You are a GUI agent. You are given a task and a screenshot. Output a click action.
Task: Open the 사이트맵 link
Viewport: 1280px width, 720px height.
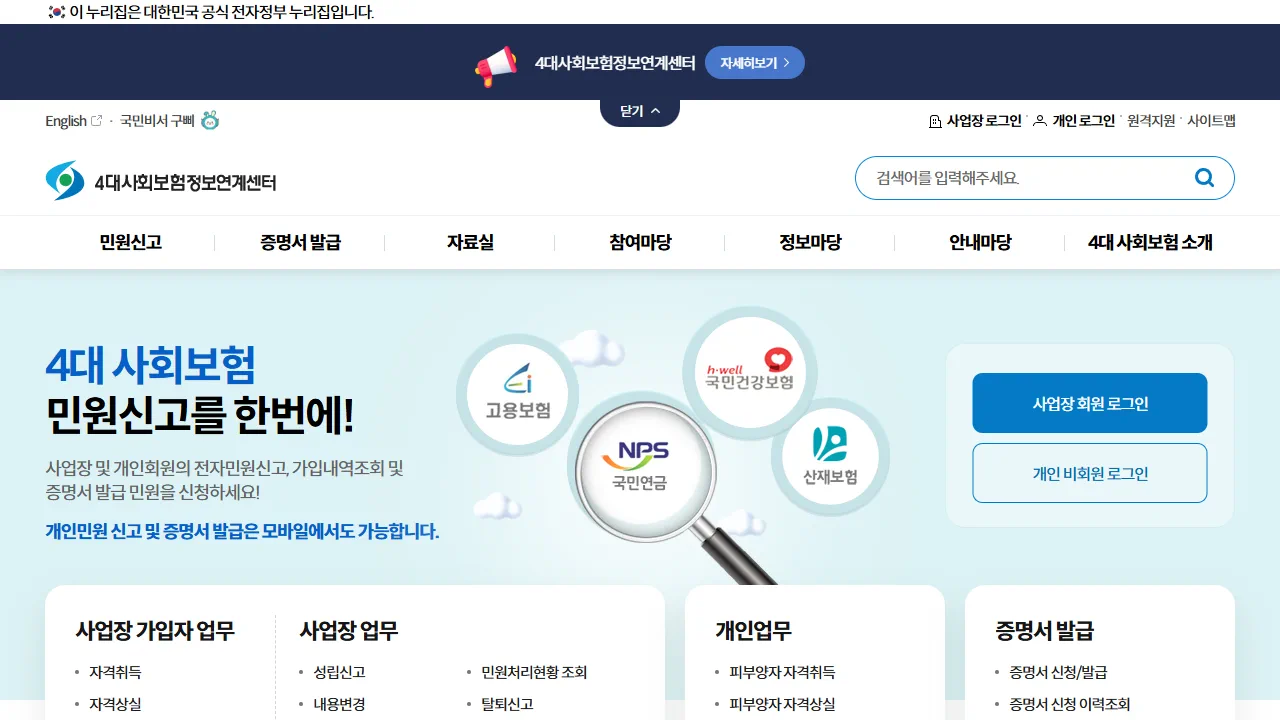click(x=1211, y=121)
